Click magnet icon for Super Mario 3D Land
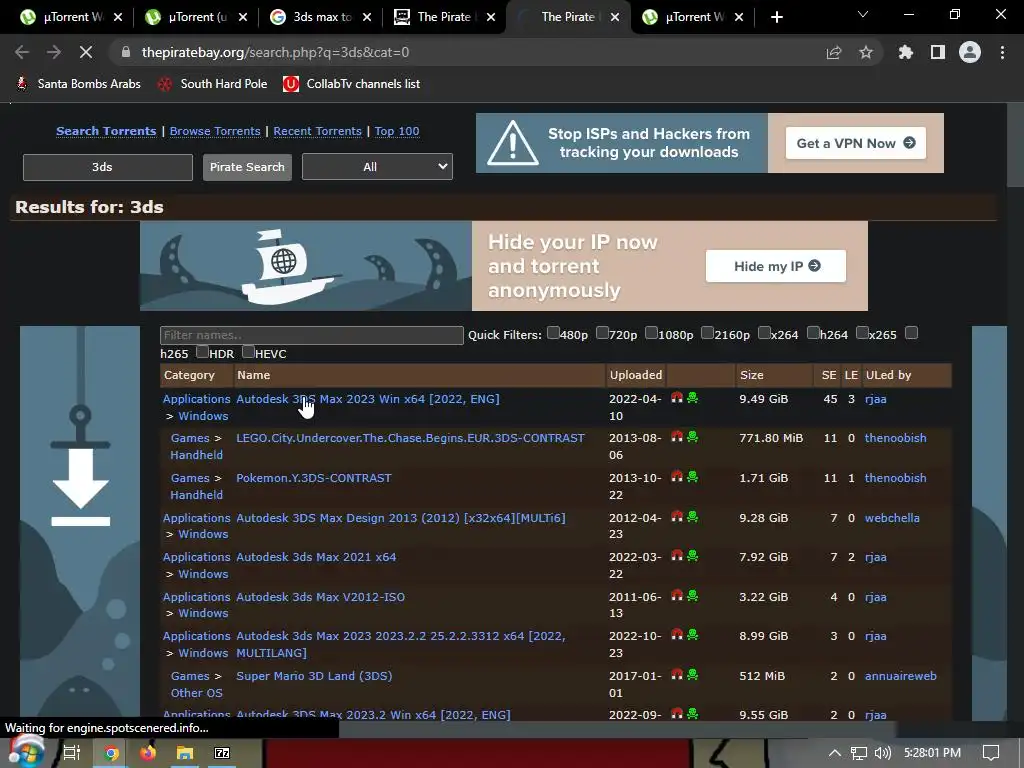The height and width of the screenshot is (768, 1024). 677,675
